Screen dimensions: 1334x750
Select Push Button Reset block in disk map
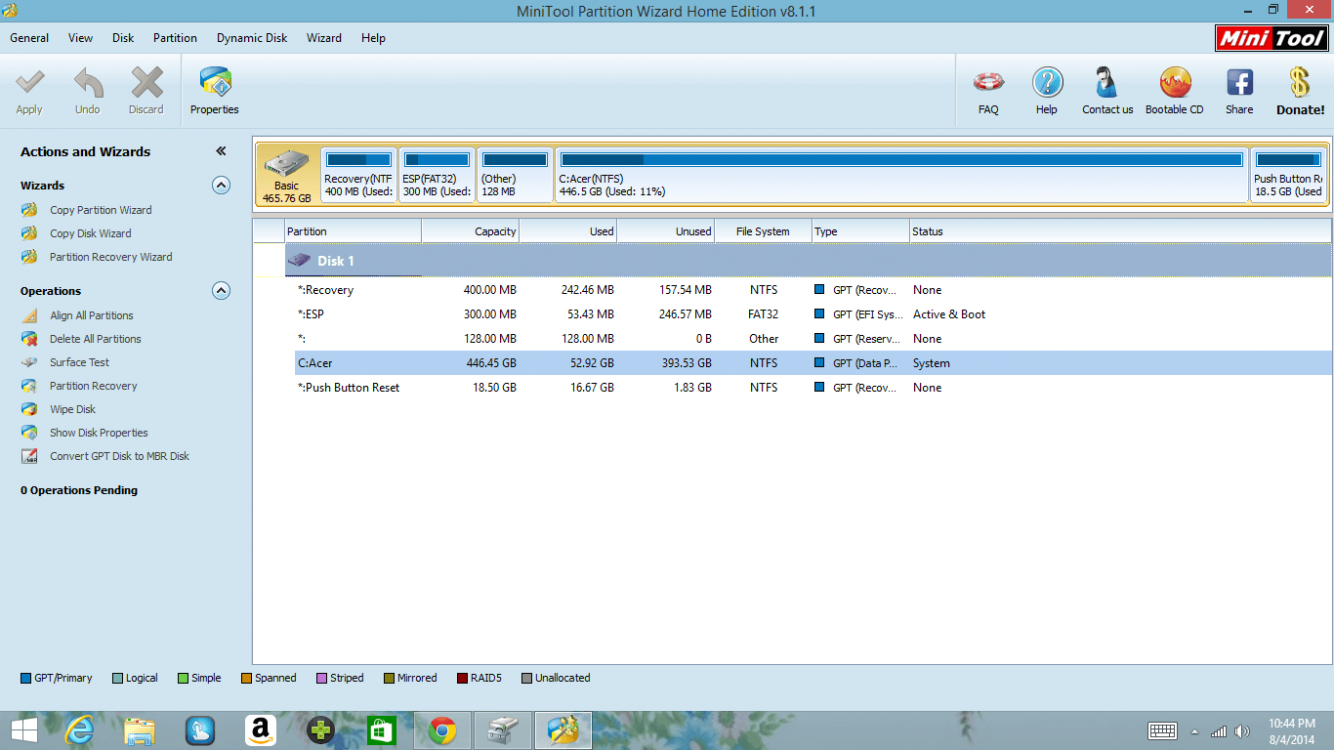click(x=1288, y=175)
